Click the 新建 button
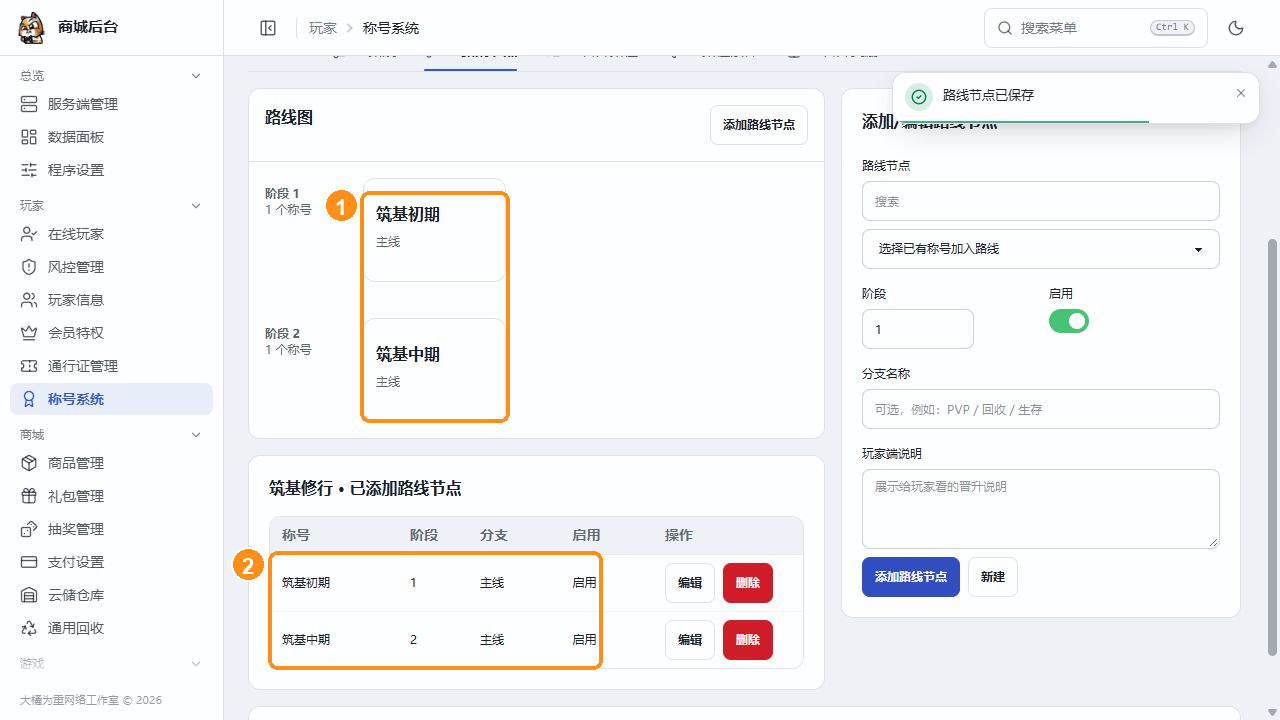1280x720 pixels. [993, 577]
